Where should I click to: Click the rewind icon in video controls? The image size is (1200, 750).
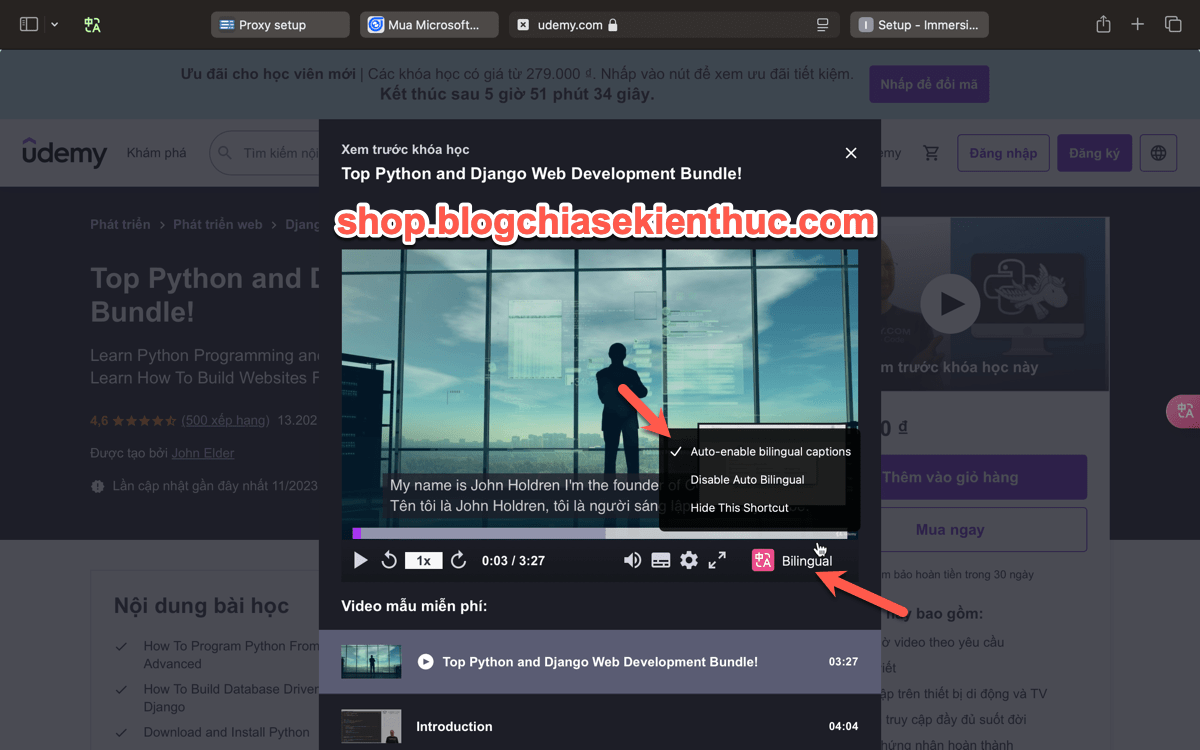389,560
